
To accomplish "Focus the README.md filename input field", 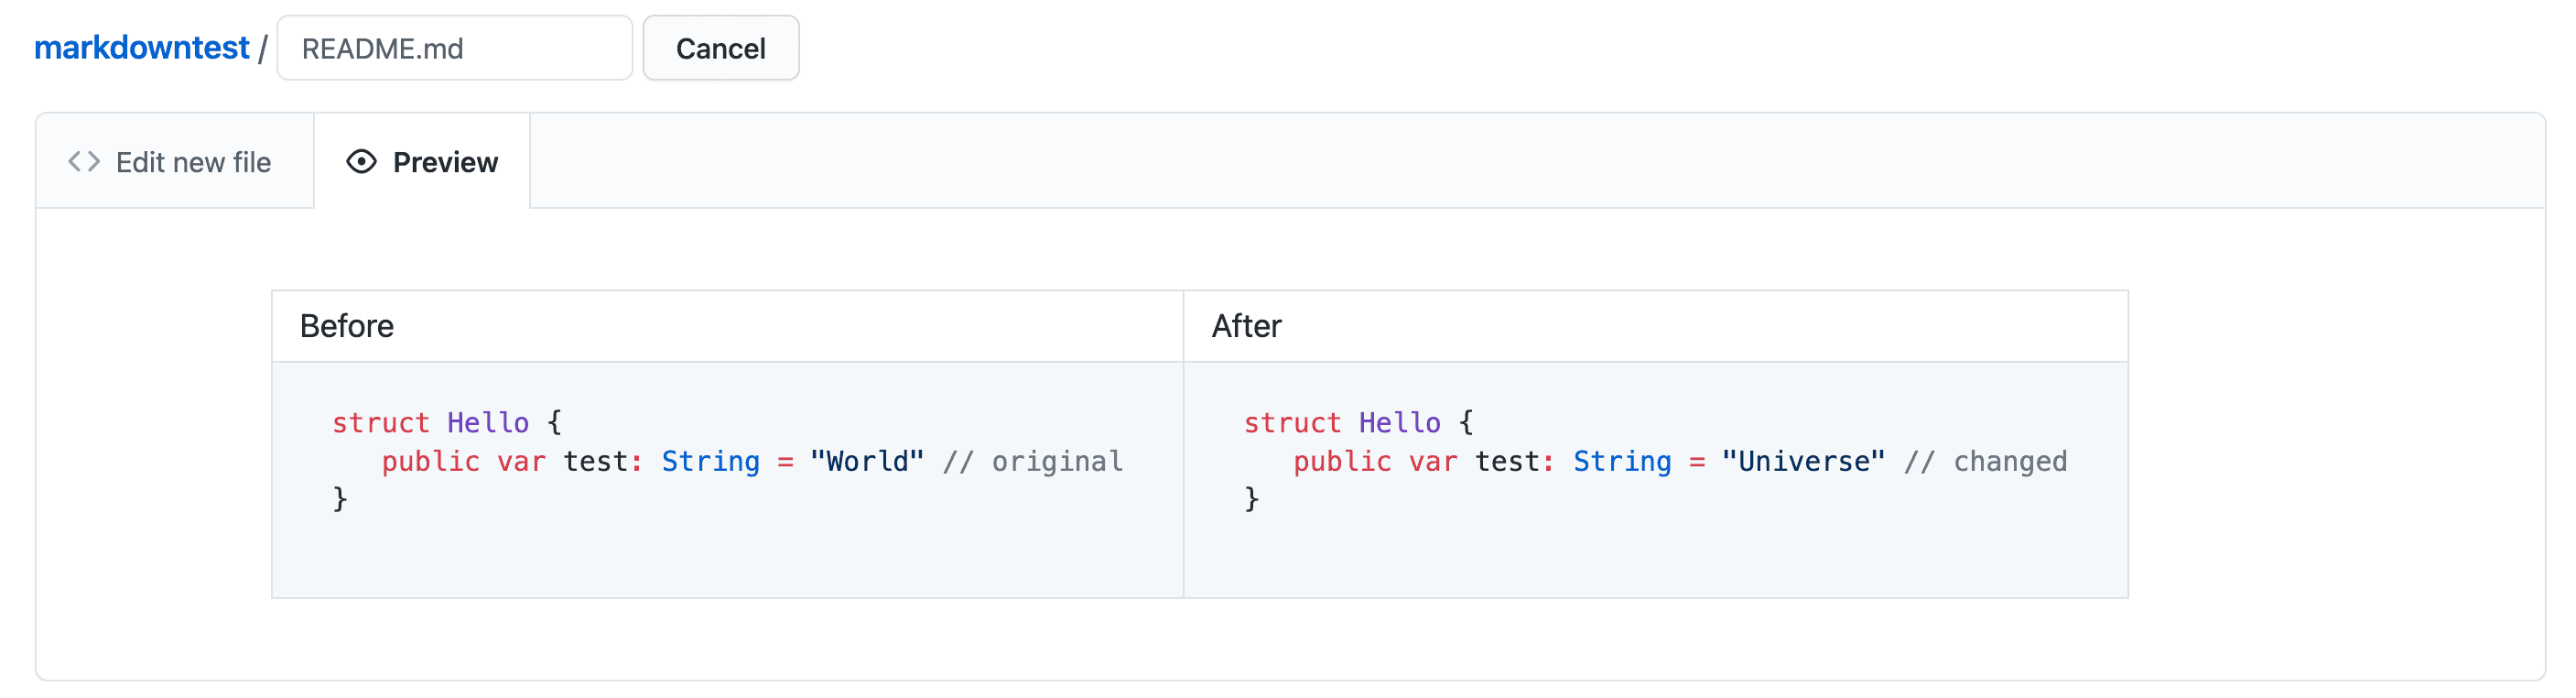I will point(454,48).
